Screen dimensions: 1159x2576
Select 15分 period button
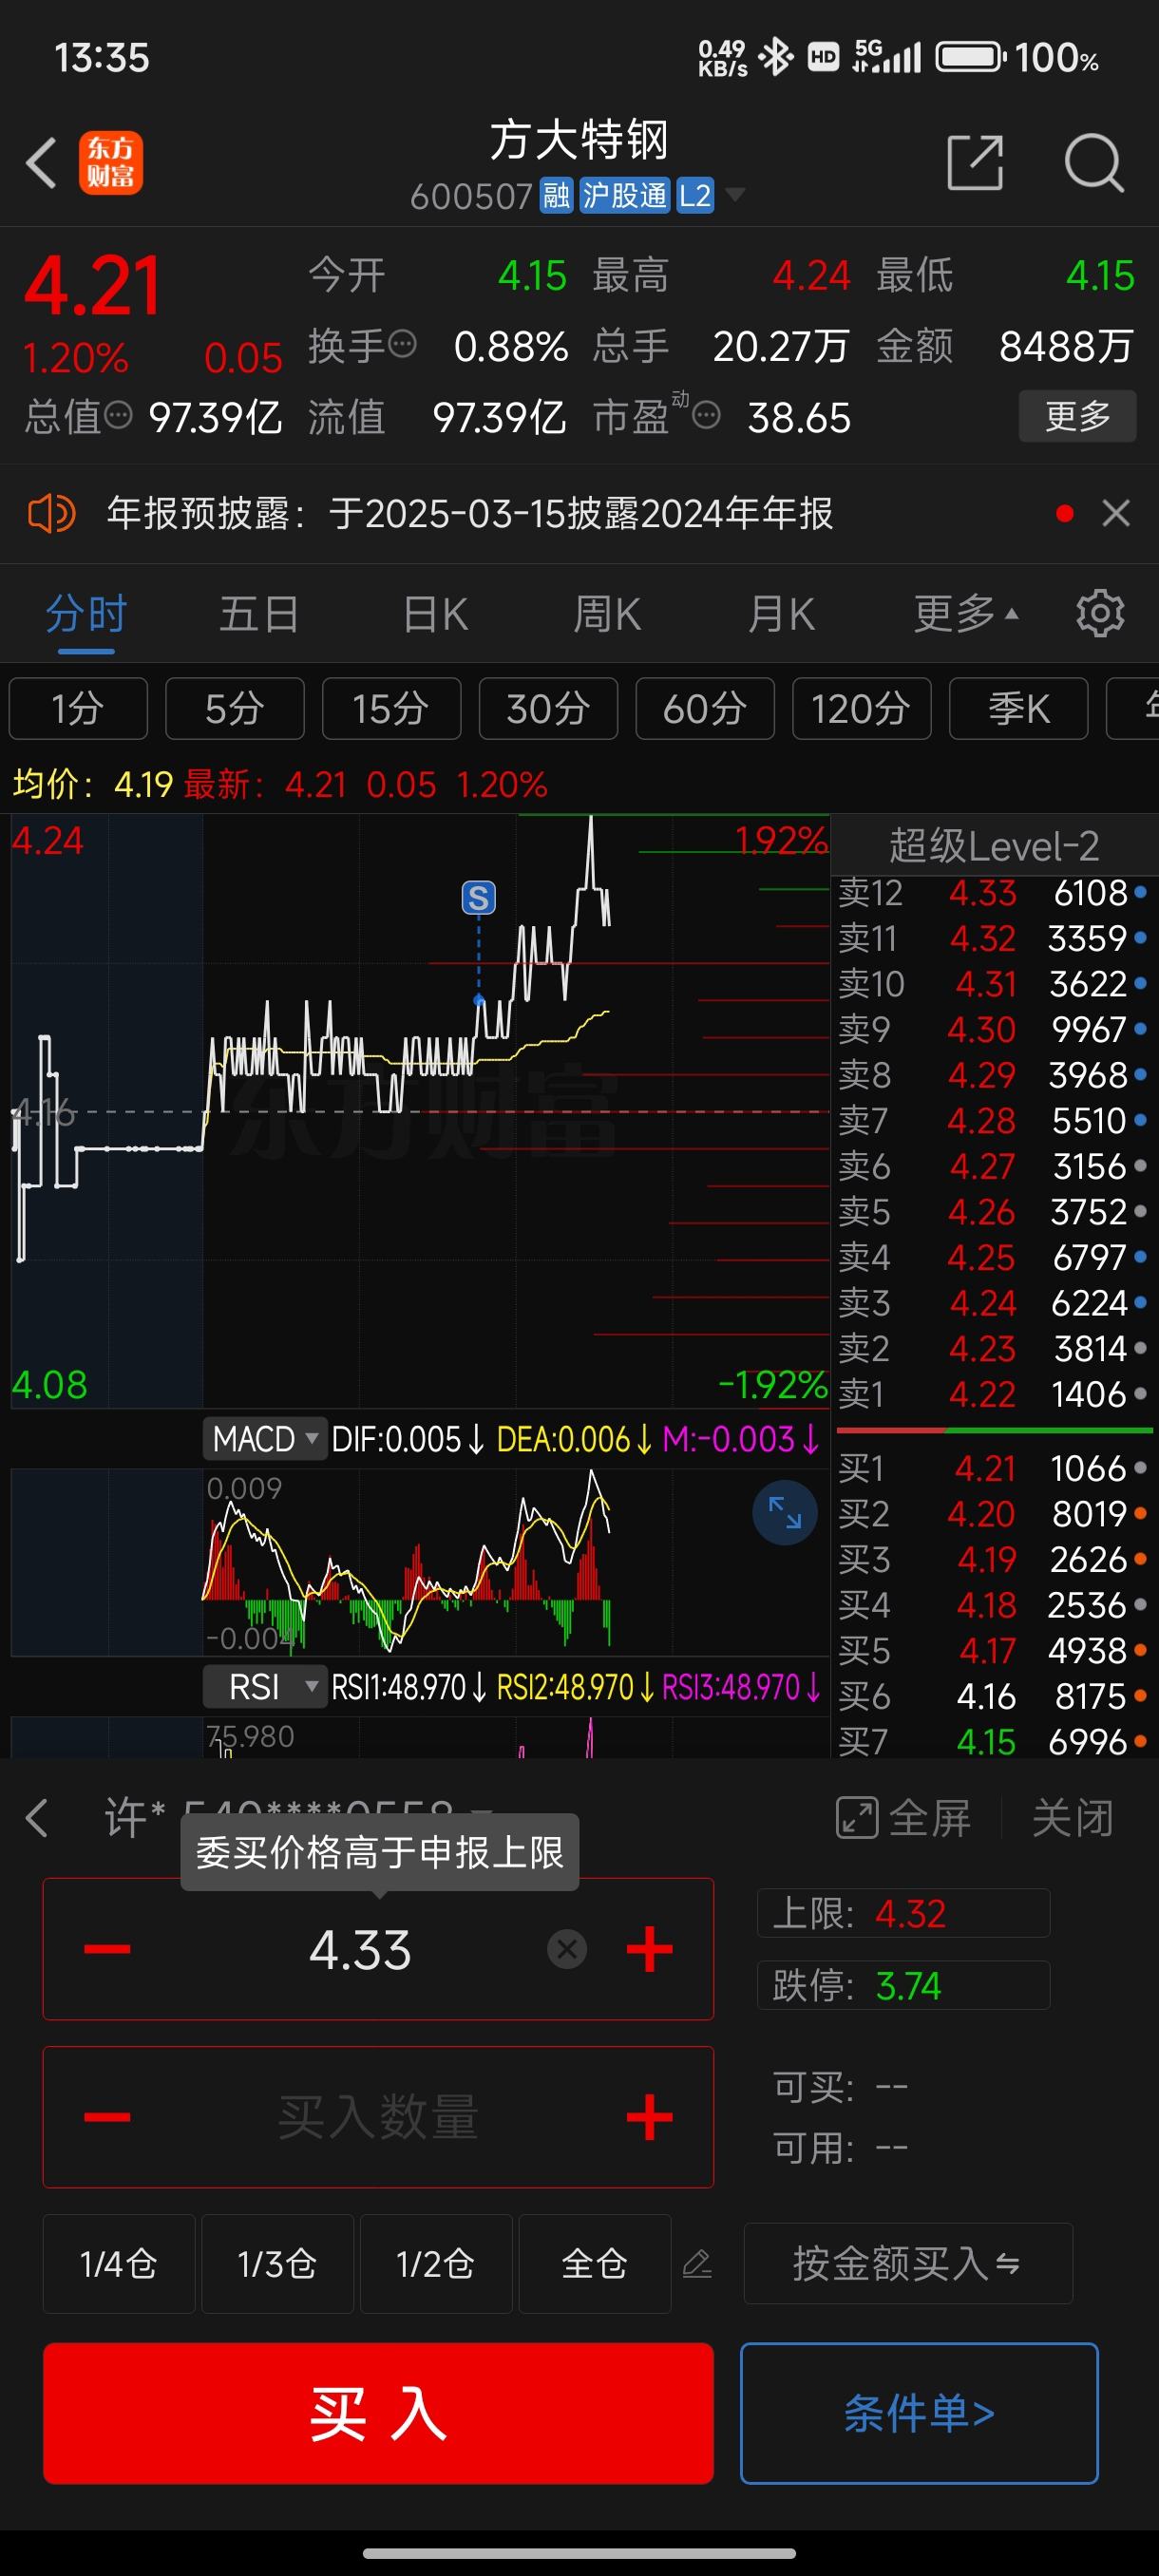(391, 709)
